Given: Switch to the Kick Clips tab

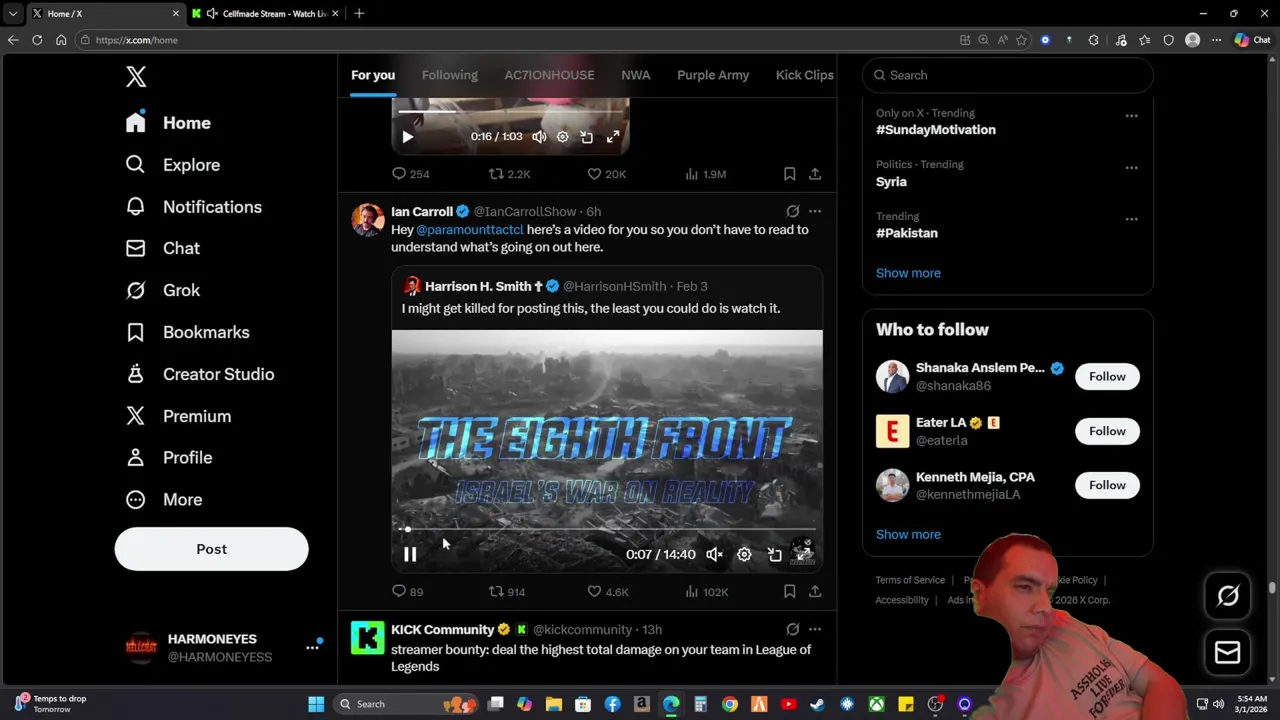Looking at the screenshot, I should click(805, 75).
